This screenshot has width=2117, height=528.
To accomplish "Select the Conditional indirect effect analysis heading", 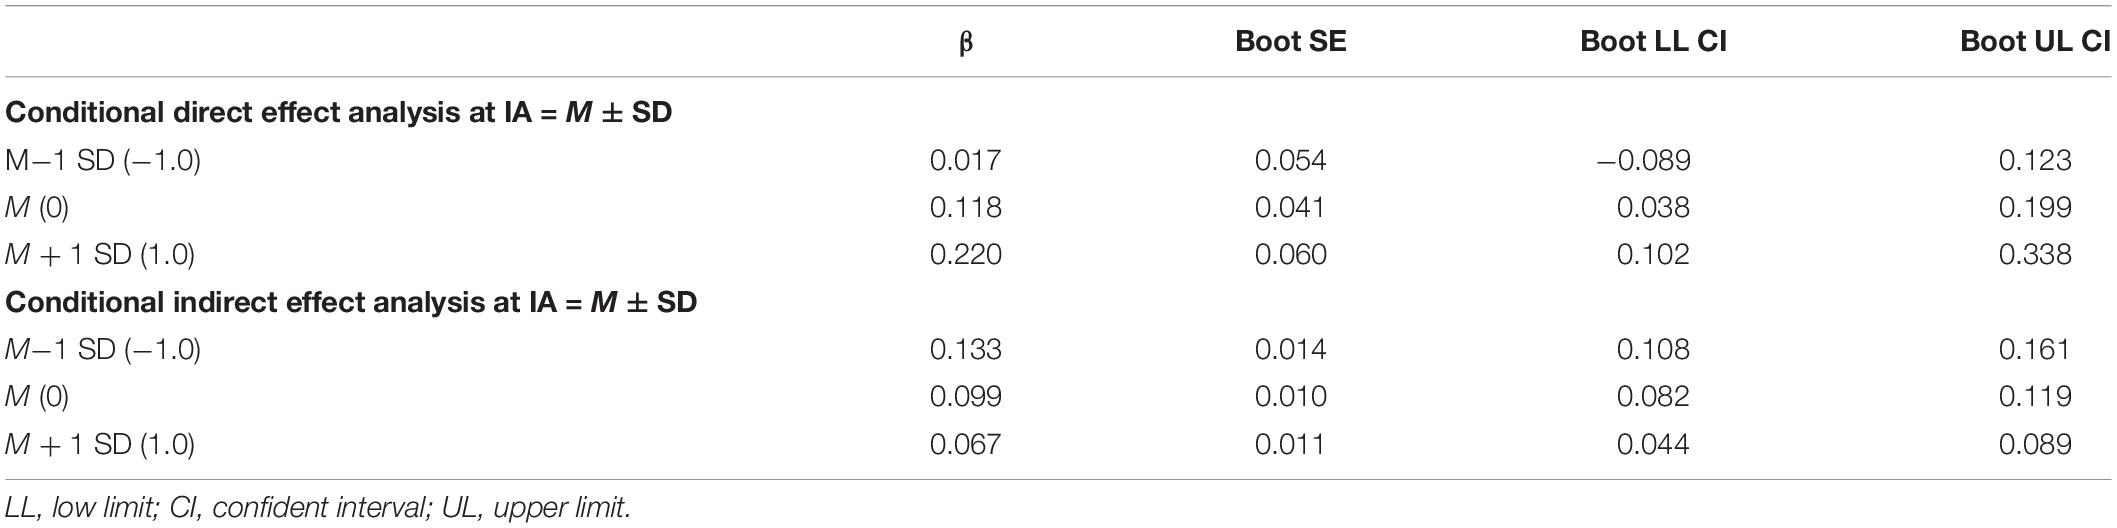I will (351, 301).
